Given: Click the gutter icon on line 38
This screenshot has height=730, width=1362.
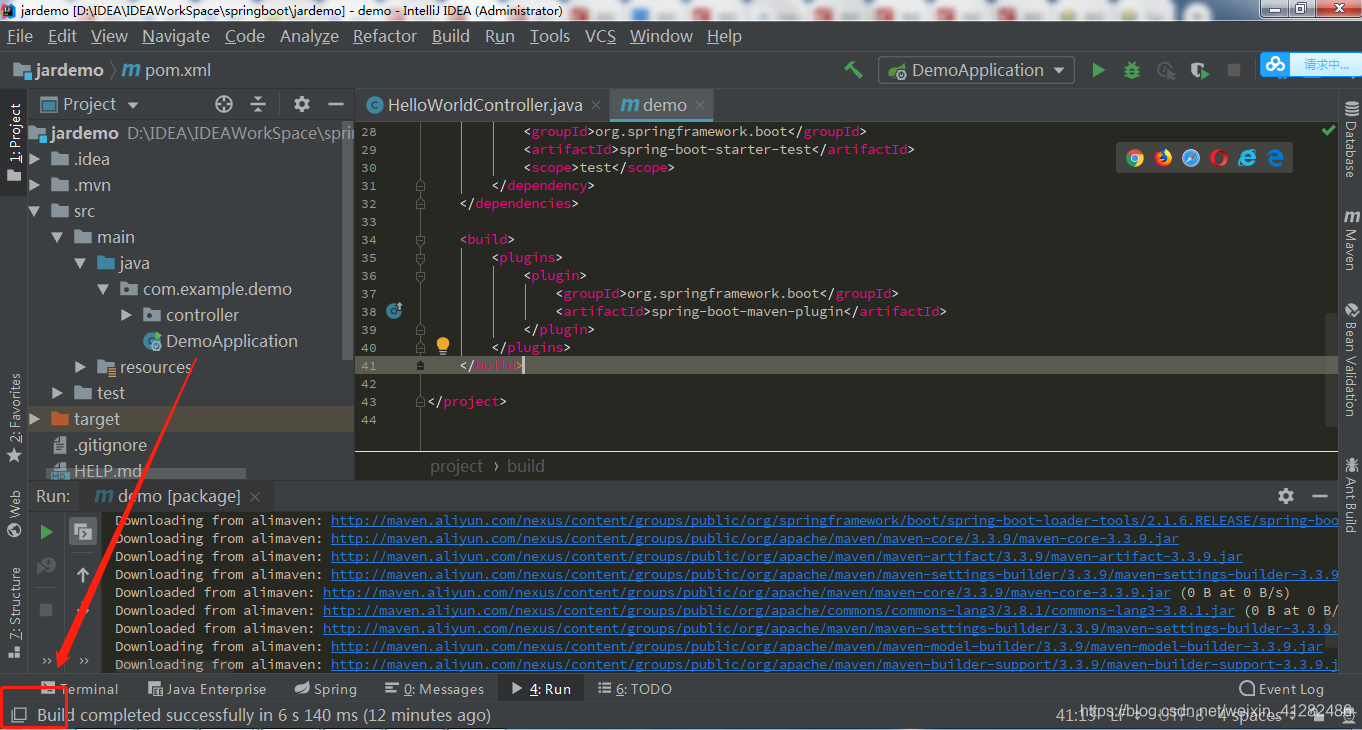Looking at the screenshot, I should click(x=393, y=310).
